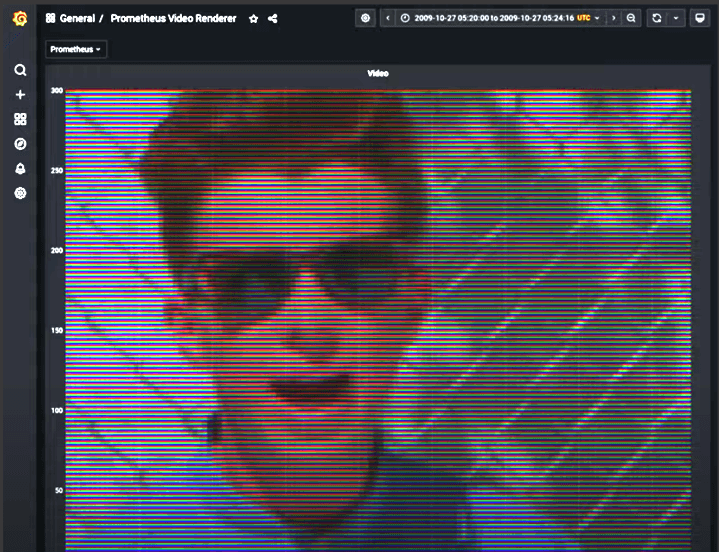Click the UTC timezone label
Image resolution: width=719 pixels, height=552 pixels.
(x=584, y=18)
